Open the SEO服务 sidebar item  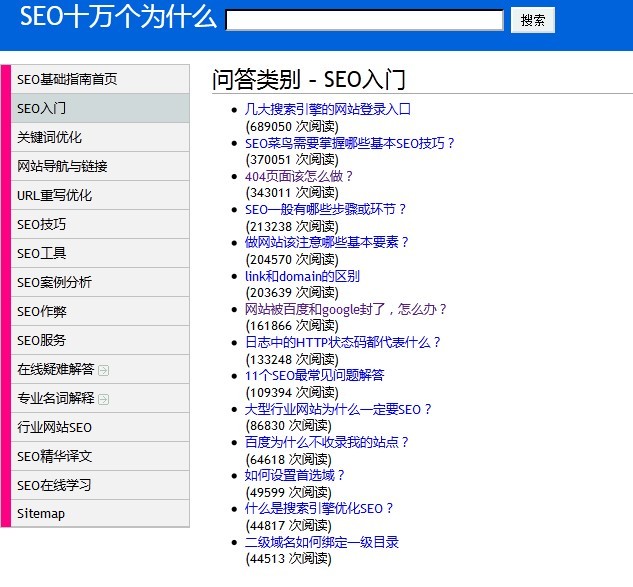[x=100, y=341]
